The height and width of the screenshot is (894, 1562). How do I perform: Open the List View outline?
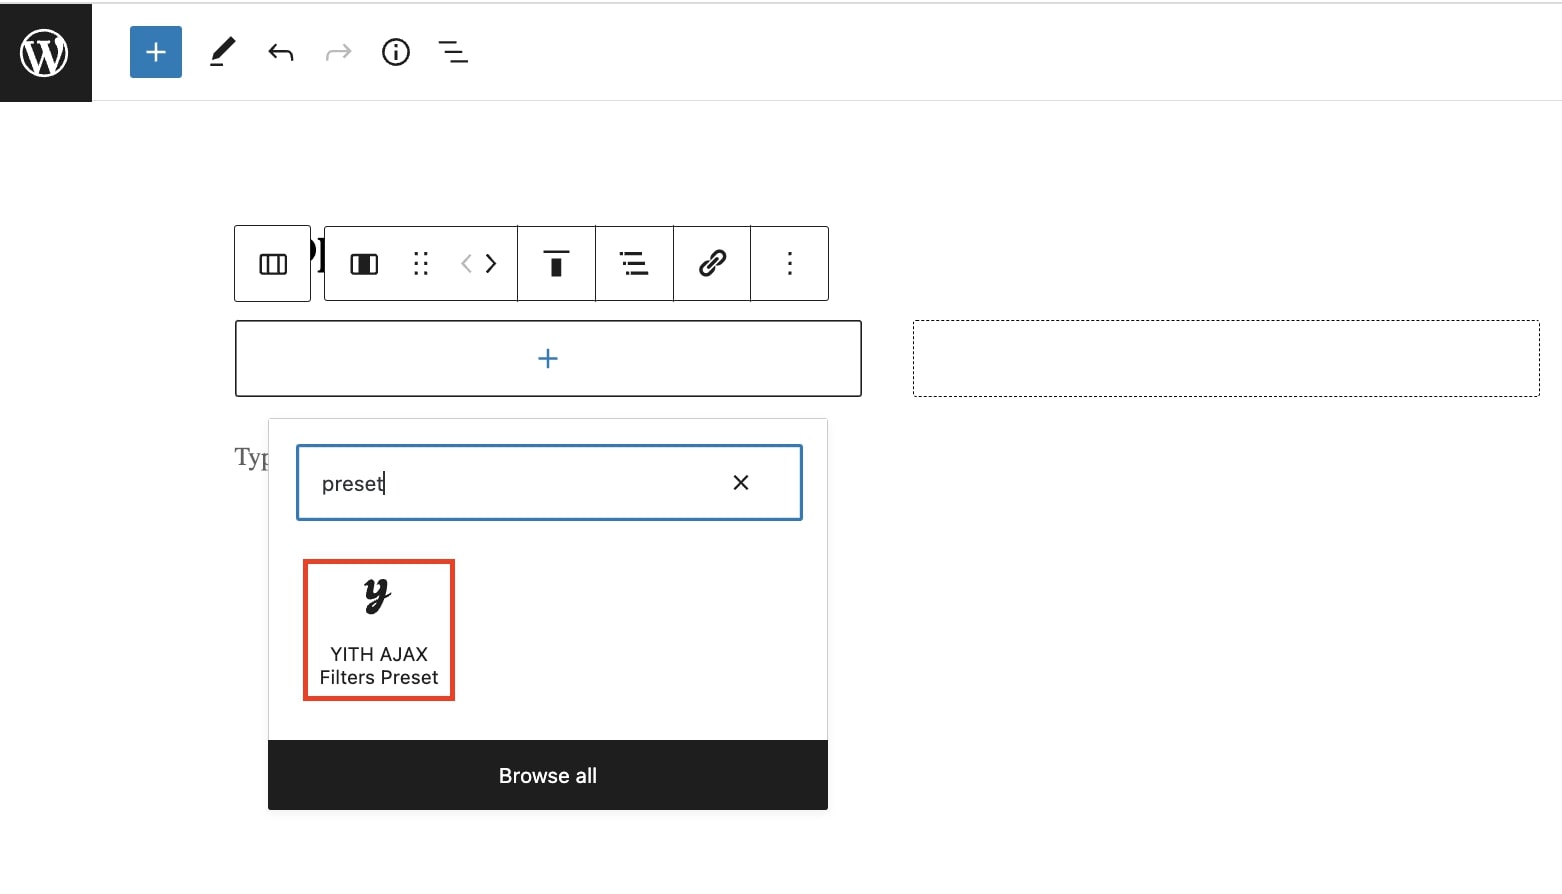tap(453, 52)
